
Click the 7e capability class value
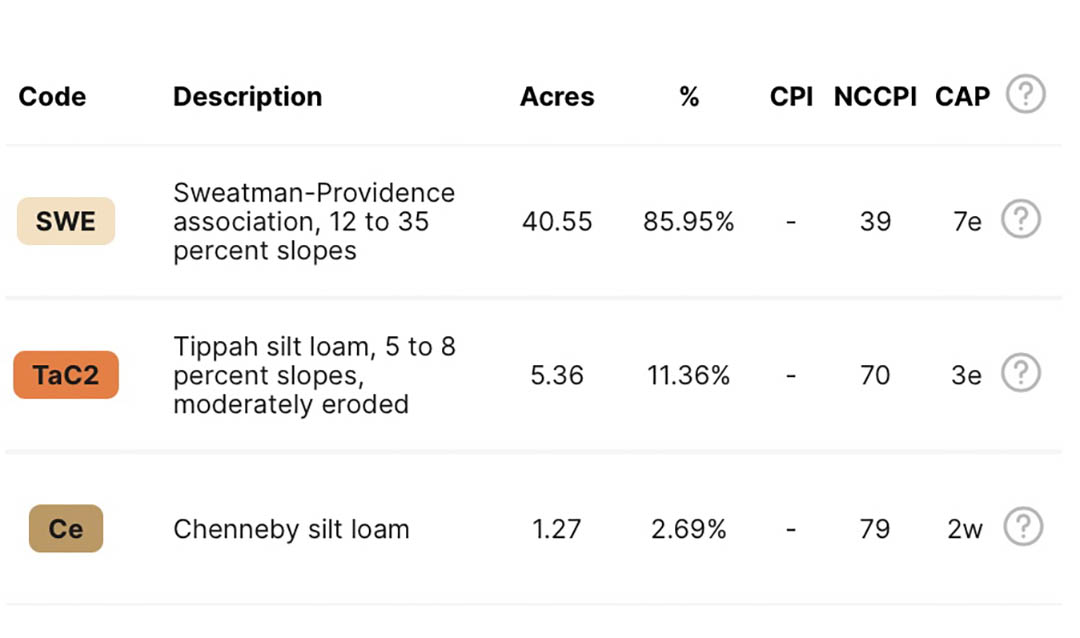(x=966, y=221)
